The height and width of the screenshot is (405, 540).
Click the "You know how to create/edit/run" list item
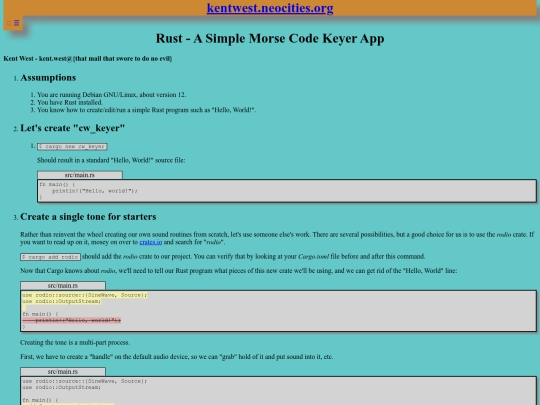click(x=146, y=110)
